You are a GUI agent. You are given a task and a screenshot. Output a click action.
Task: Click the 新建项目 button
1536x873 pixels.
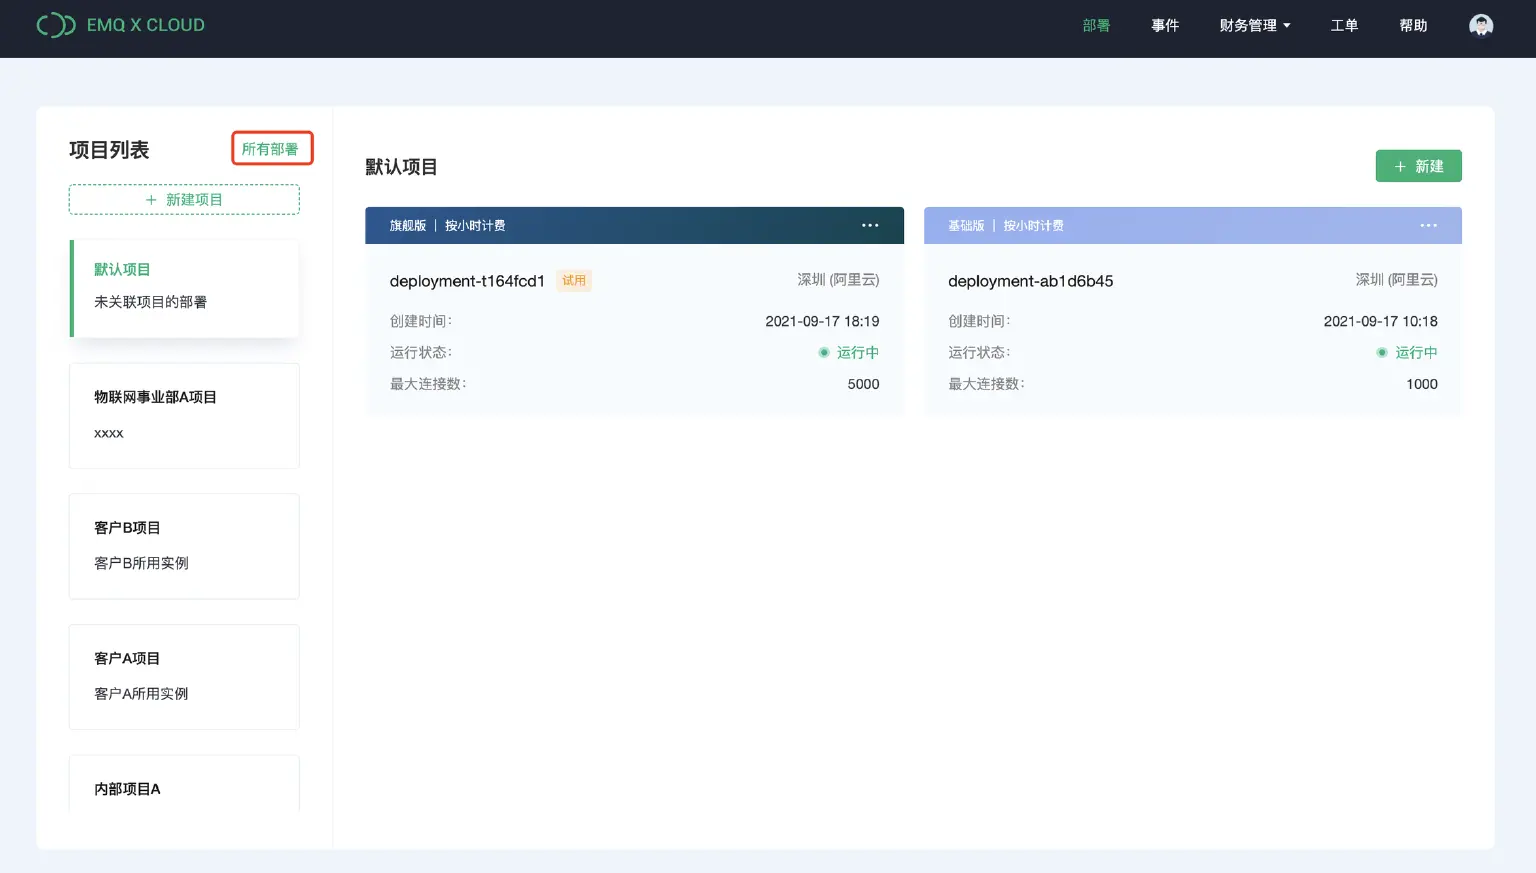184,199
